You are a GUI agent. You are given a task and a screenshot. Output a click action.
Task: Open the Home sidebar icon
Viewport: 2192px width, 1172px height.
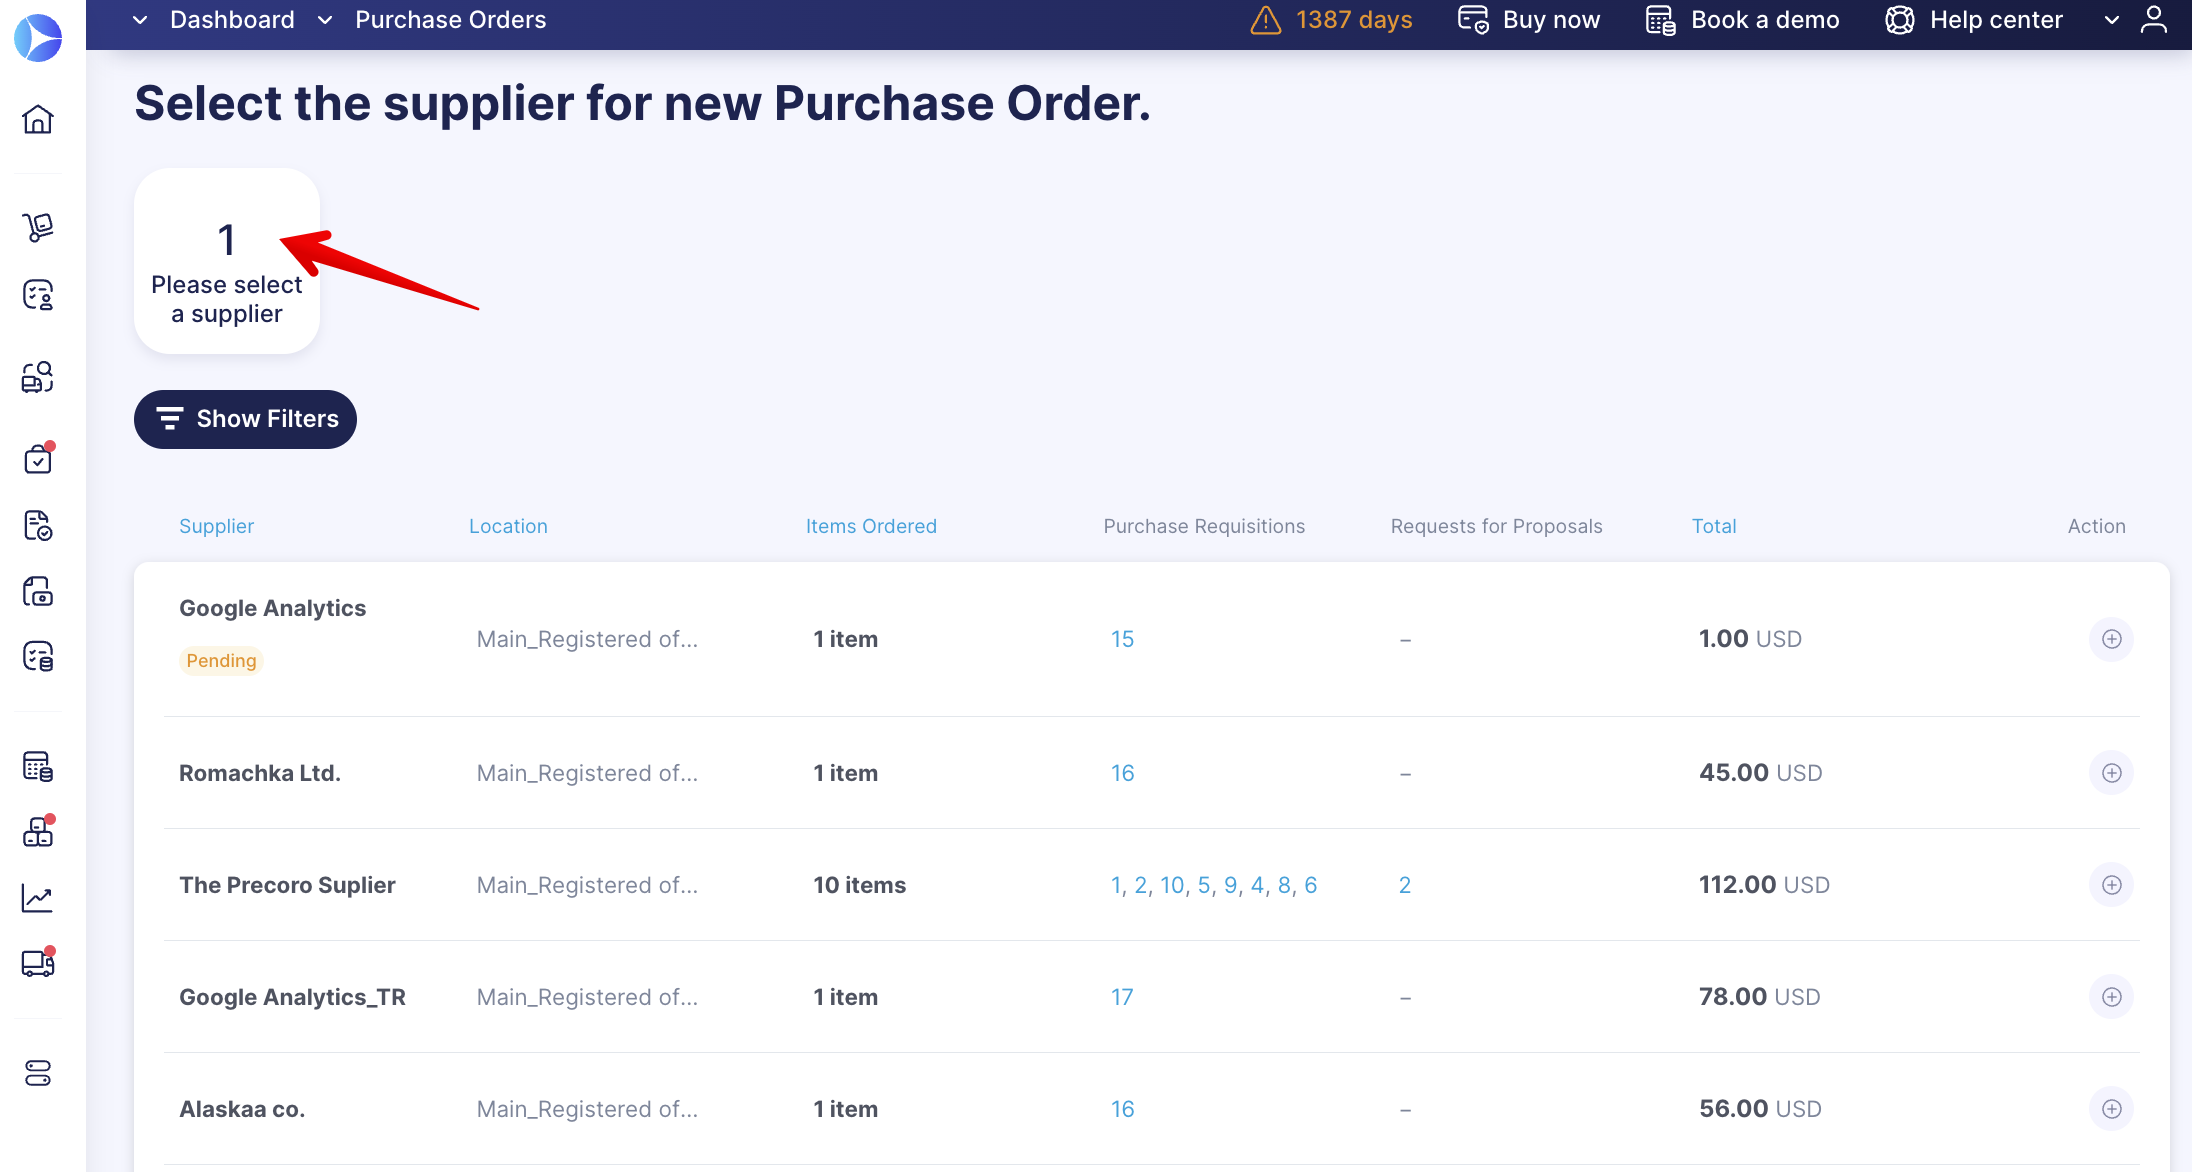click(x=38, y=119)
